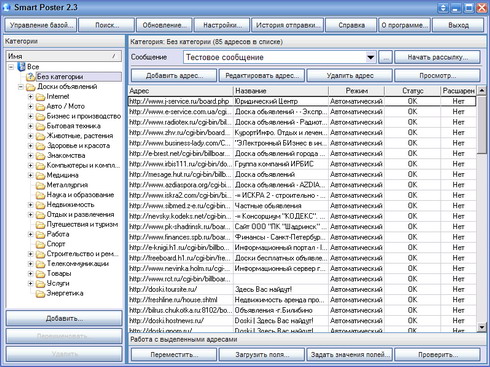
Task: Click the 'Металлургия' folder icon
Action: pos(40,185)
